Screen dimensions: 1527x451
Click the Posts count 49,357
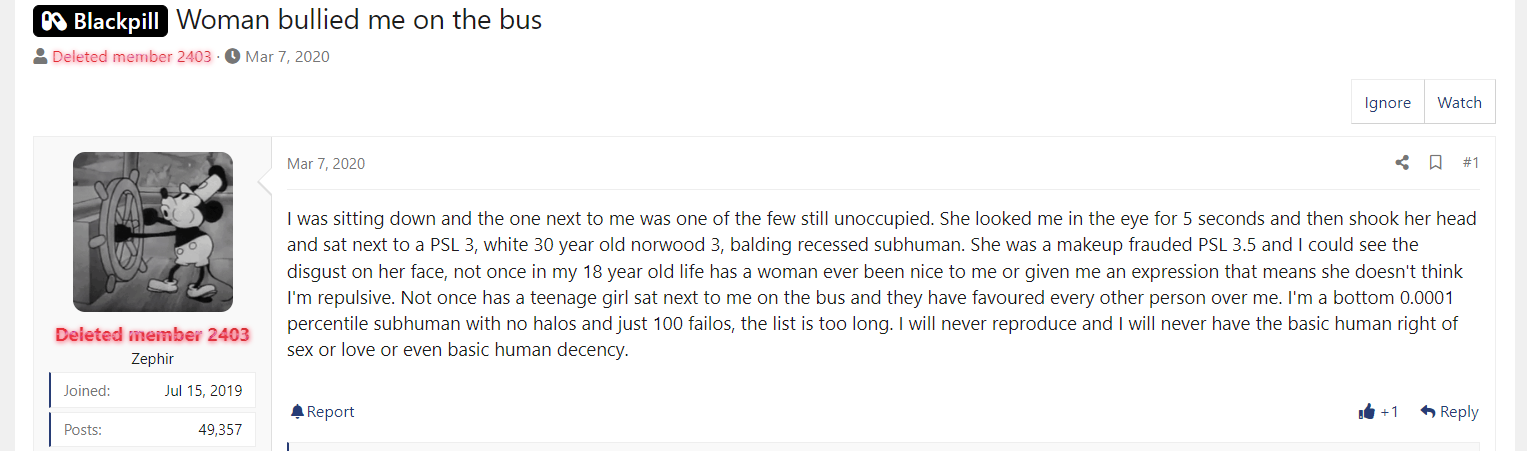click(220, 430)
